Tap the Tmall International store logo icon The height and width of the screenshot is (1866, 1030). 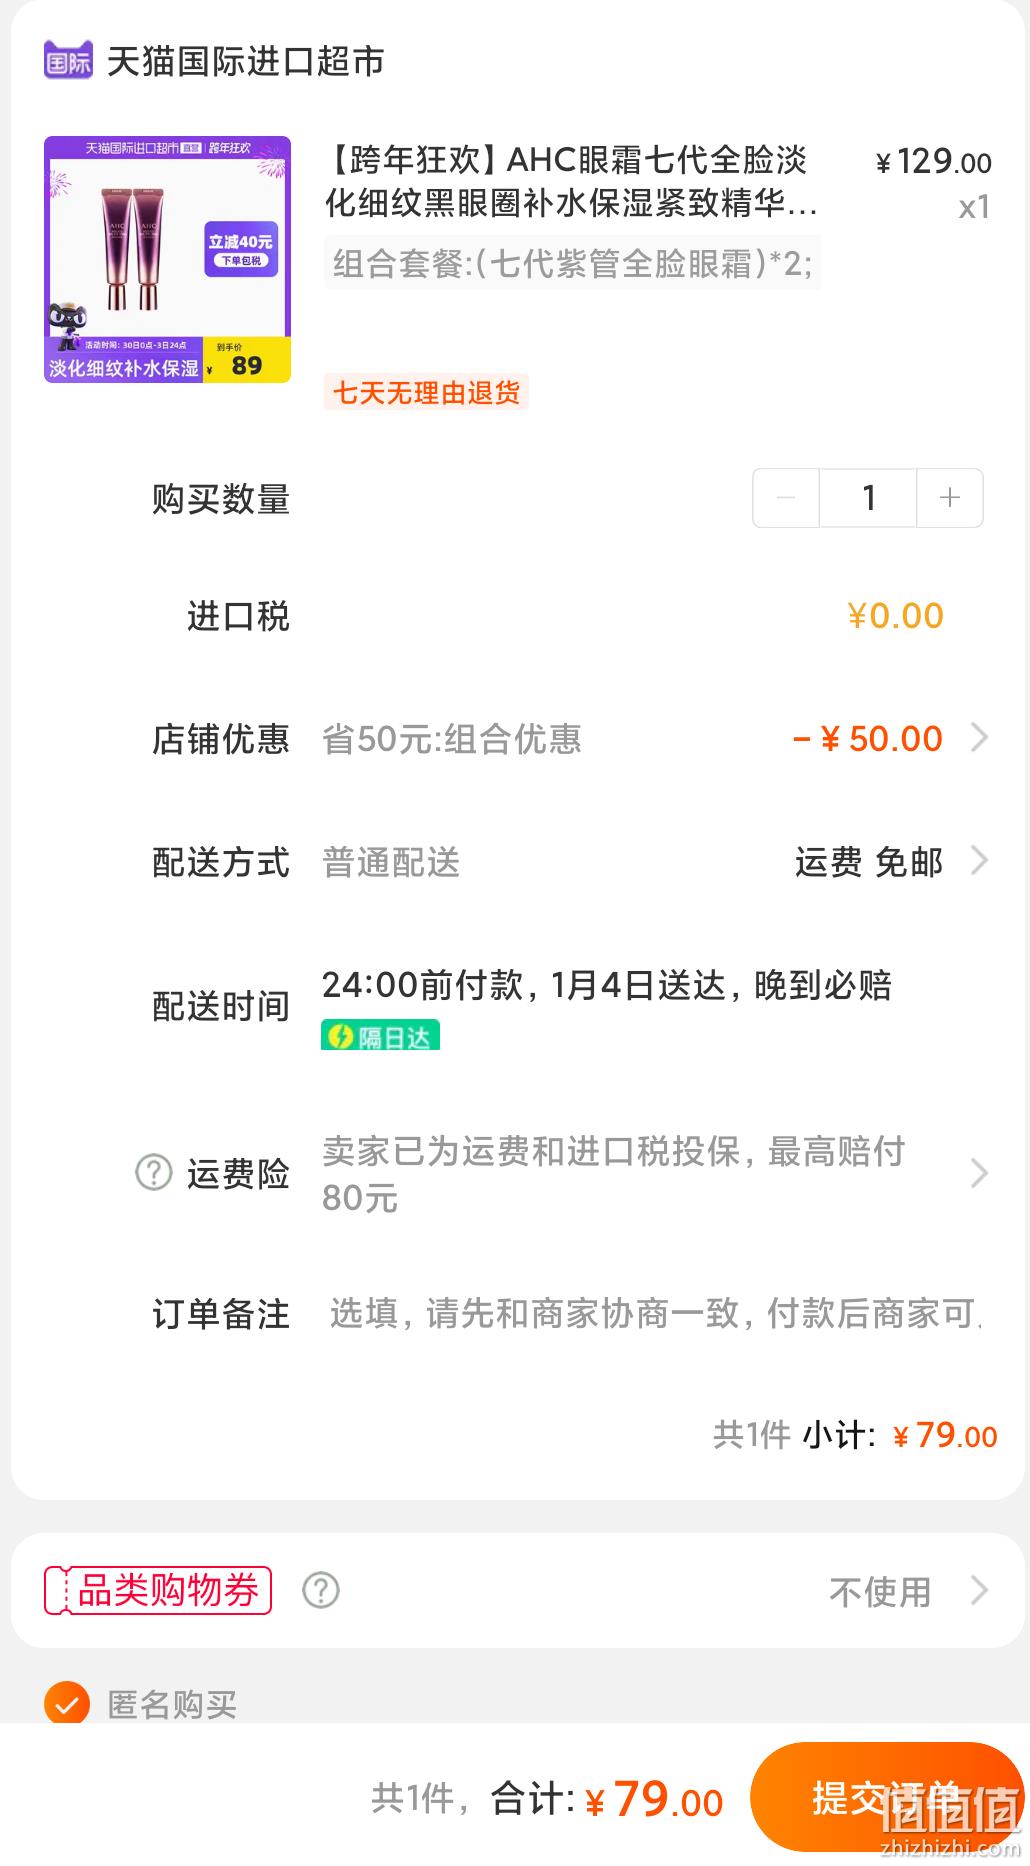point(67,61)
